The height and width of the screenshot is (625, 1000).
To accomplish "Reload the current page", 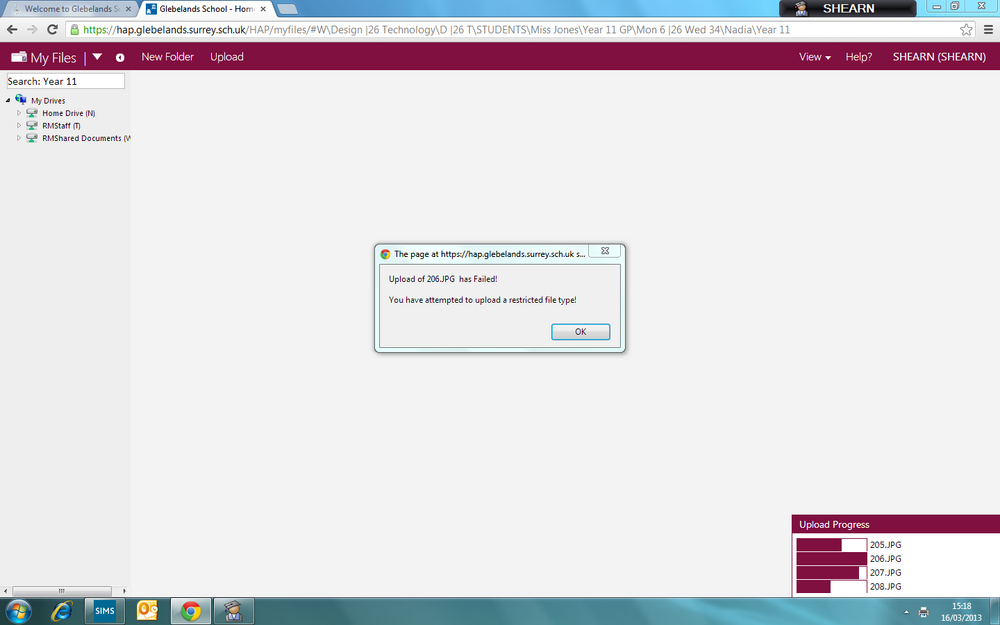I will pos(52,29).
